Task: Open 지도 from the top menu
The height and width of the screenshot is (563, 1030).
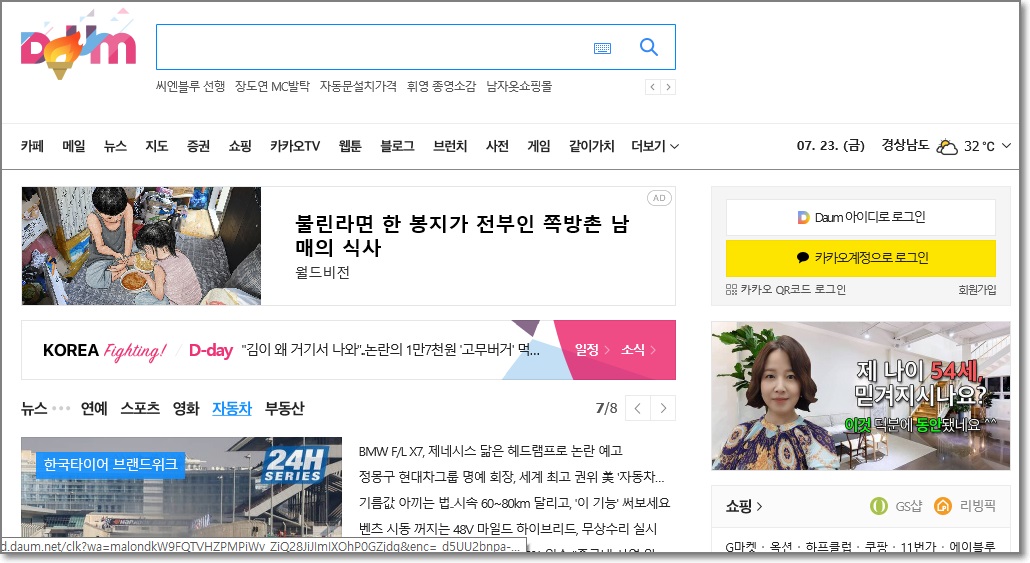Action: pyautogui.click(x=156, y=146)
